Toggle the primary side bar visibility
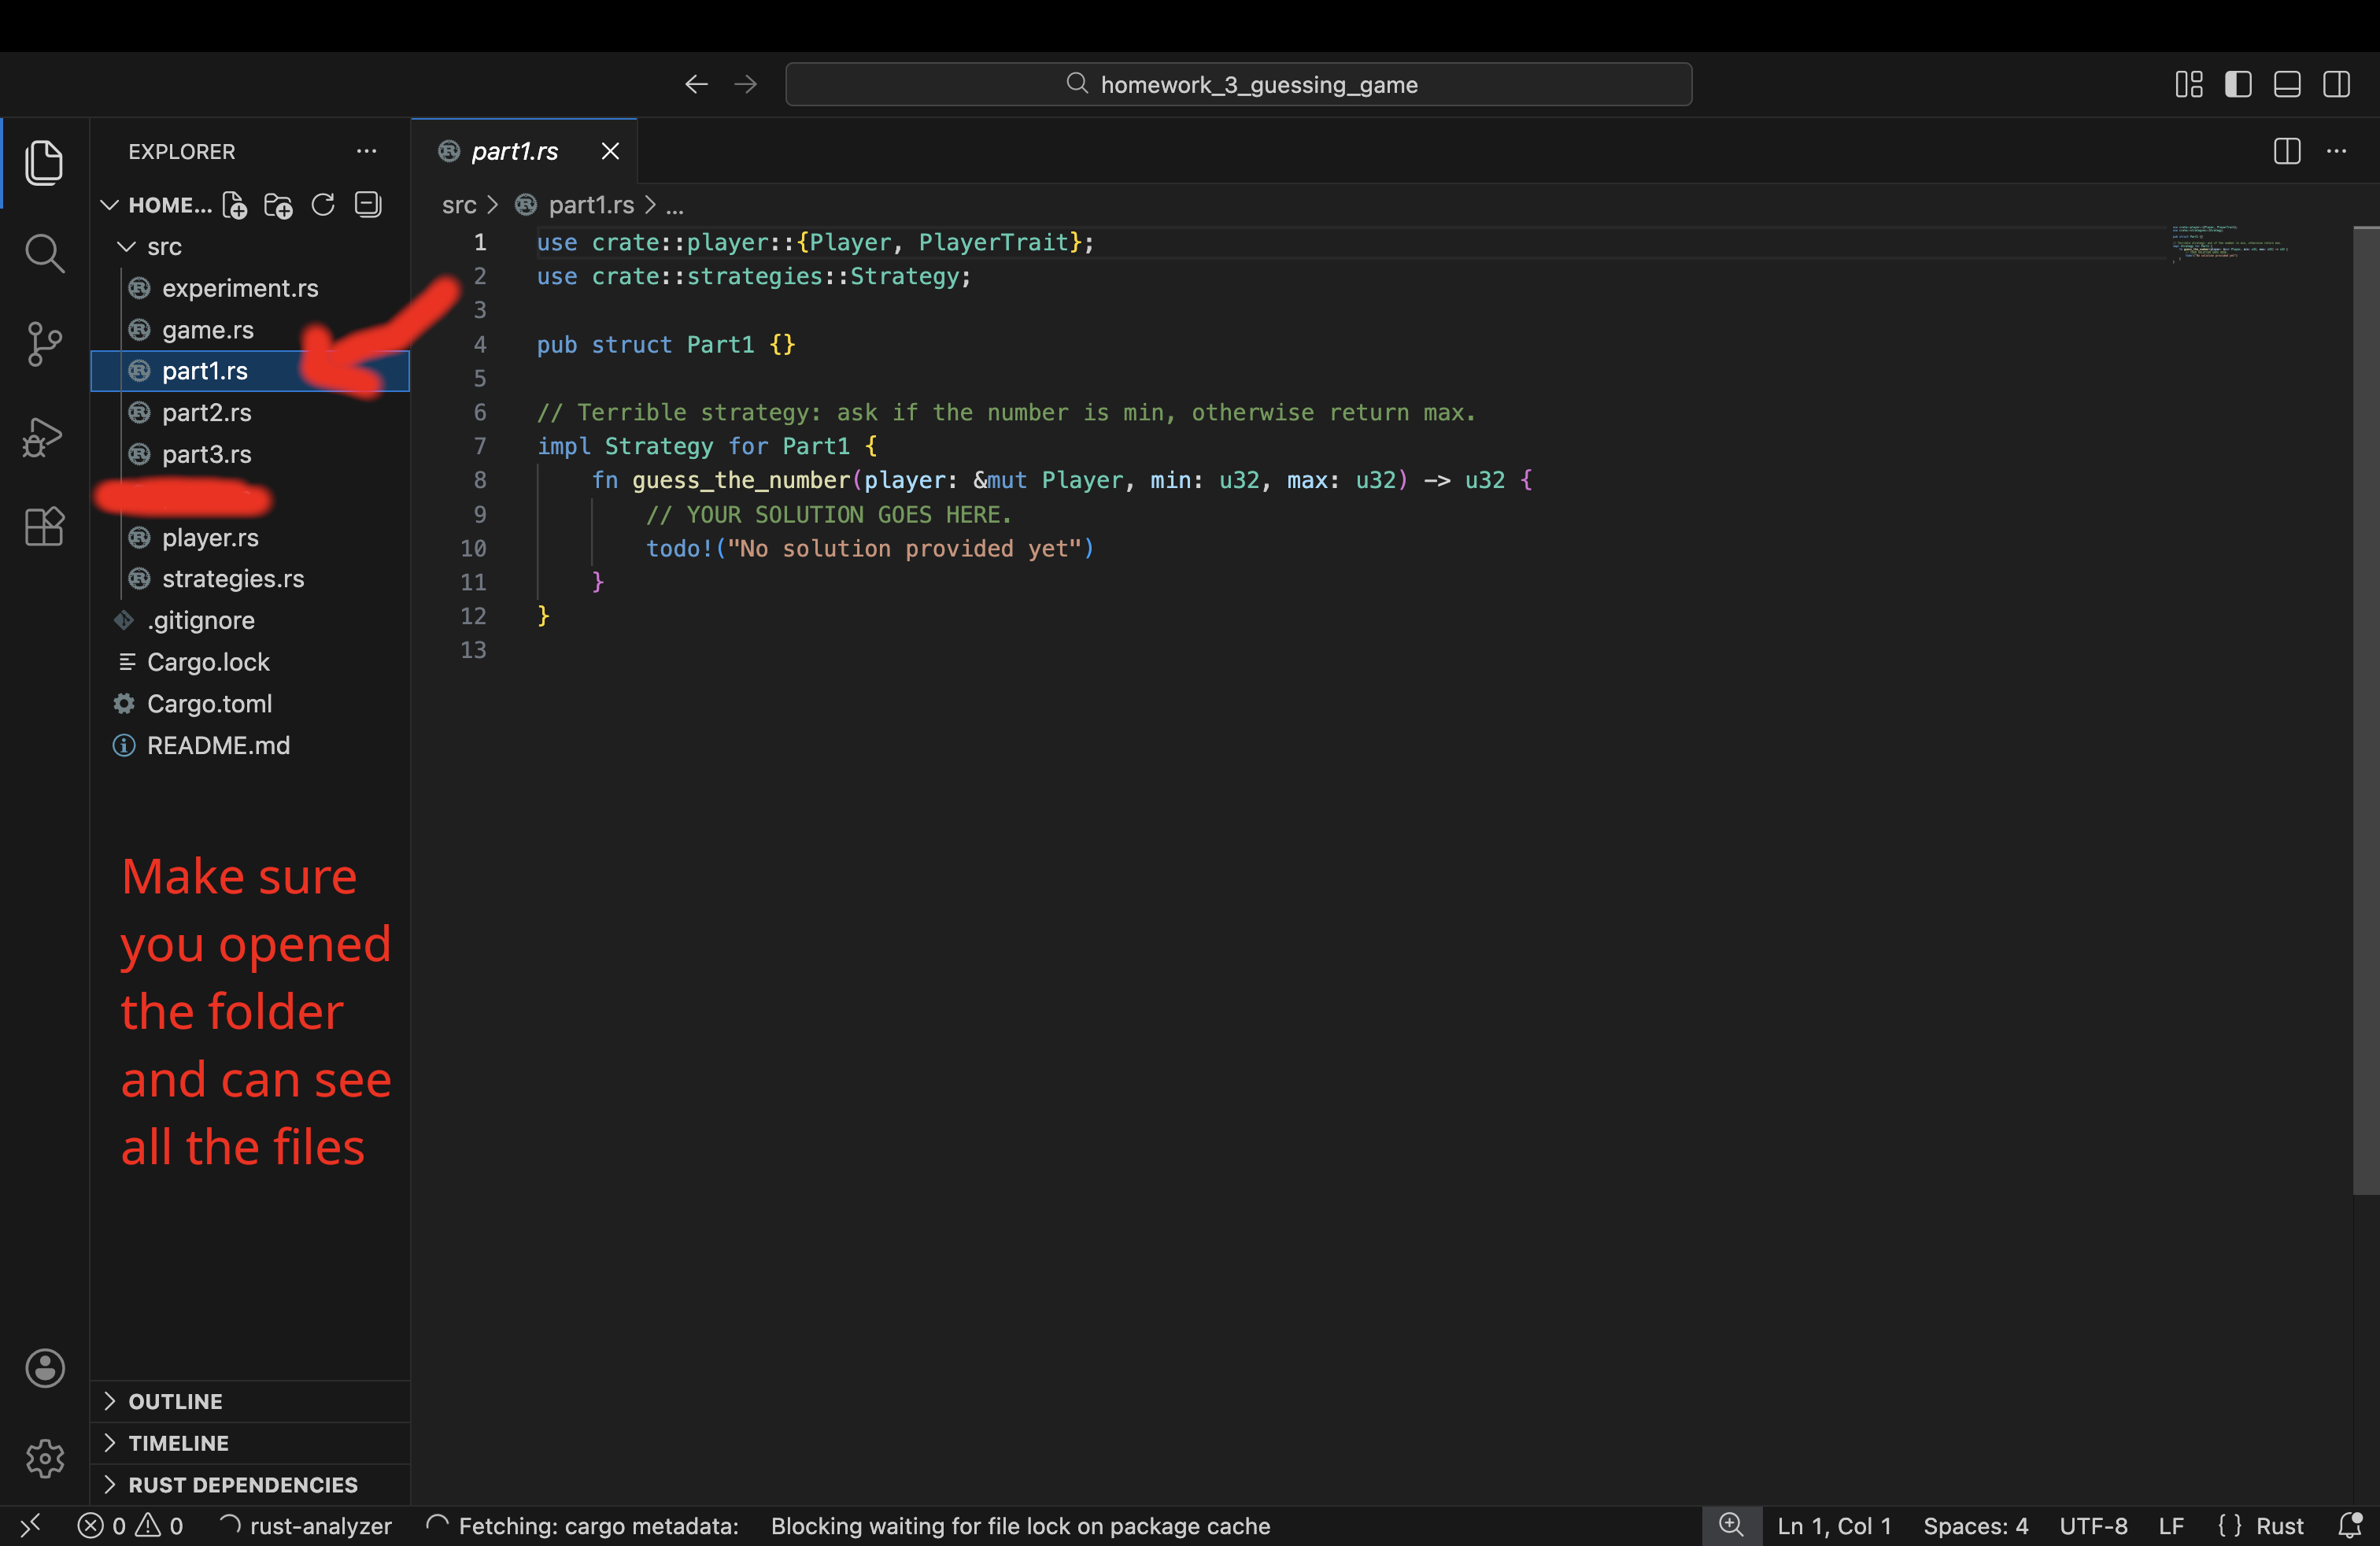The image size is (2380, 1546). click(x=2238, y=84)
